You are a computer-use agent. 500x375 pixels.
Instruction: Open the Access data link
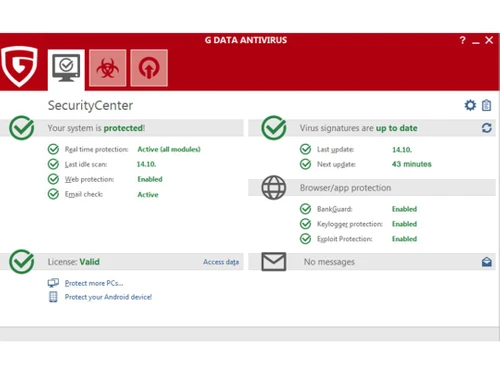pyautogui.click(x=221, y=262)
